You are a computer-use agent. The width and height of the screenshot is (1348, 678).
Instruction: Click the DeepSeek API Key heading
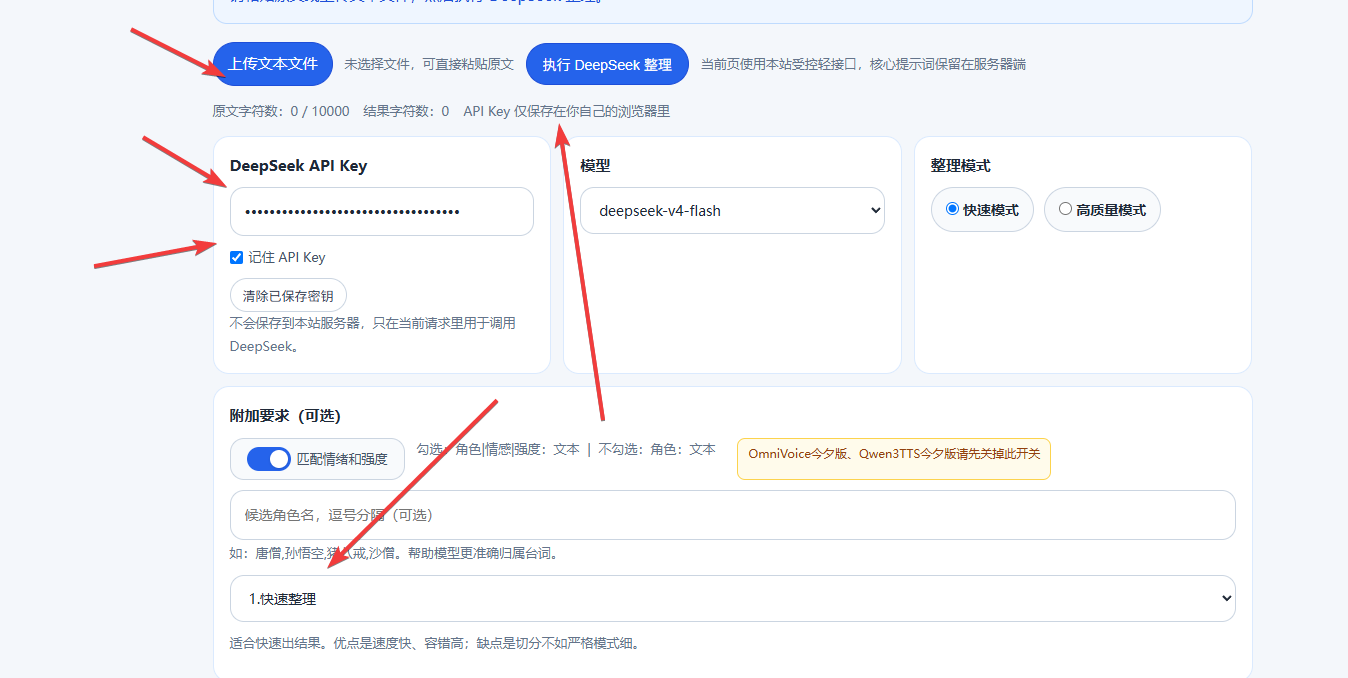point(298,166)
